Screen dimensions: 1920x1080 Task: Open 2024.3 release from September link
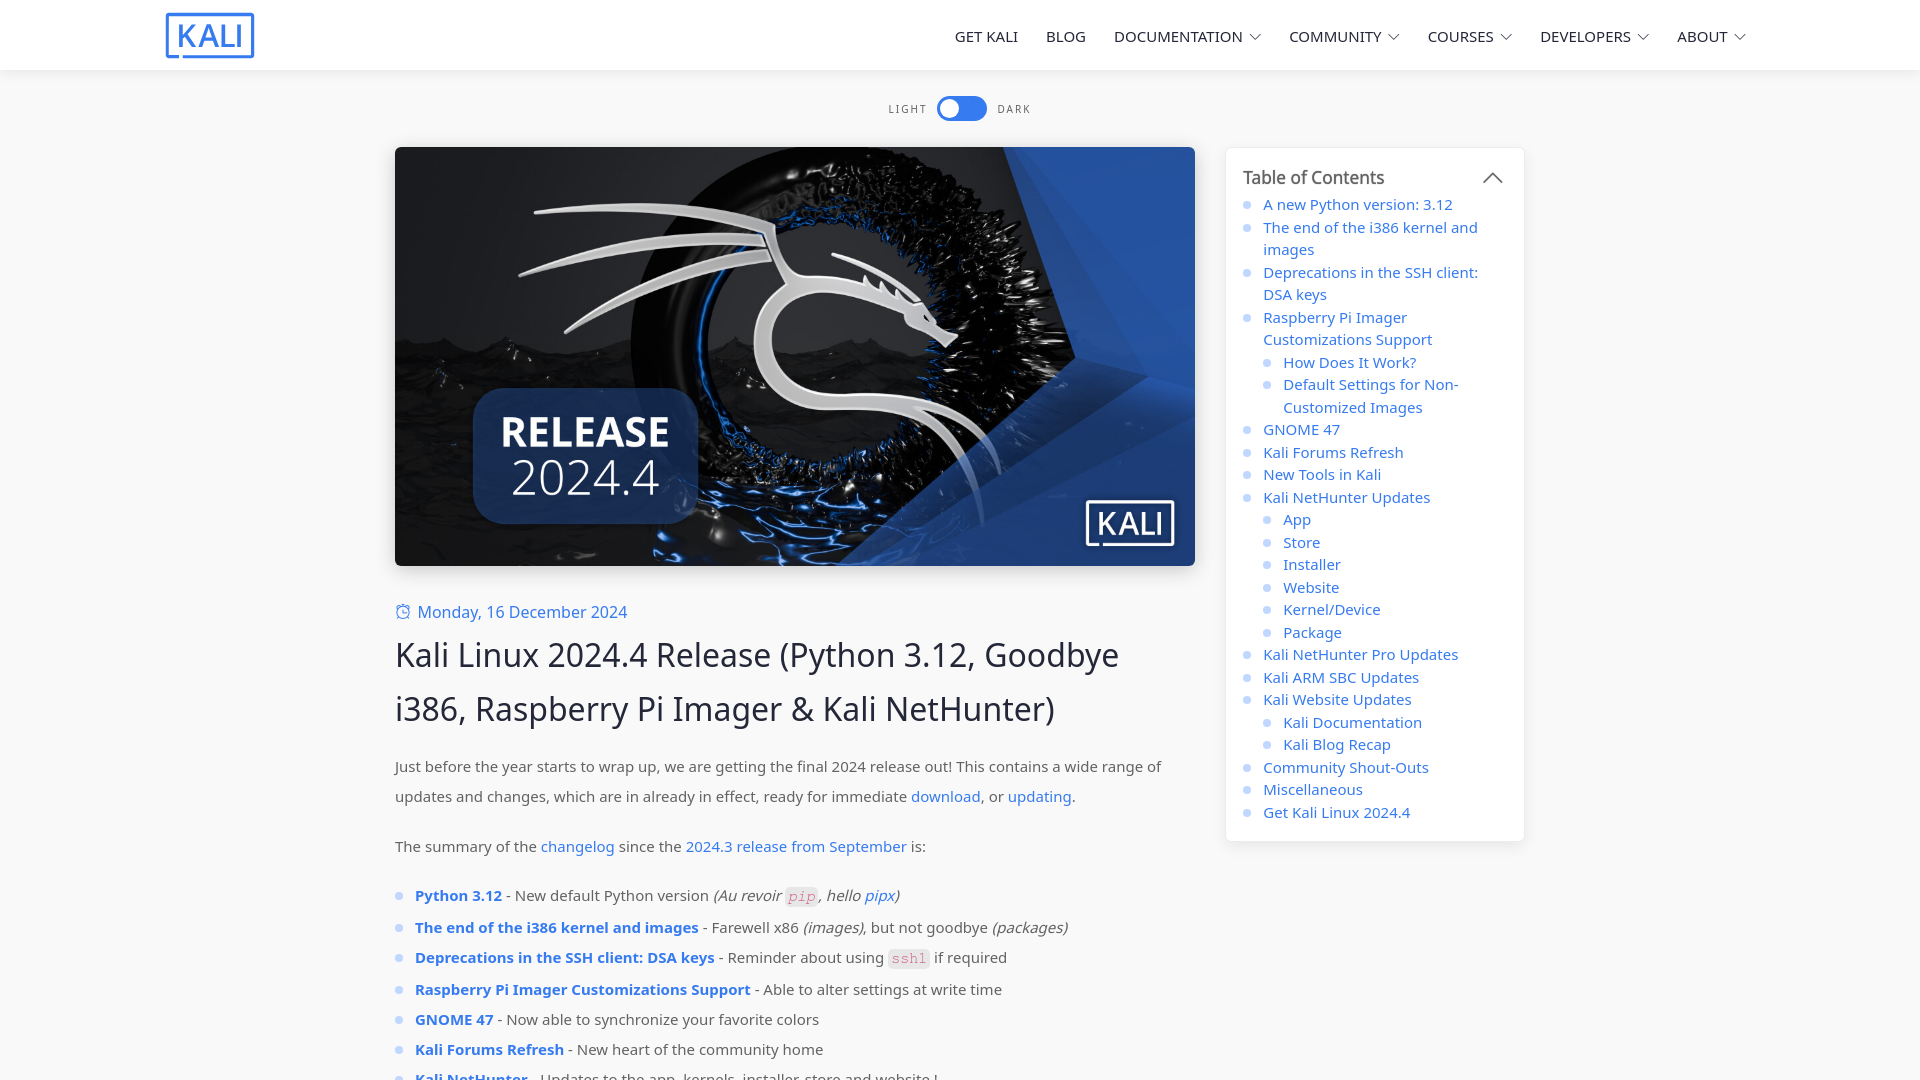tap(796, 847)
